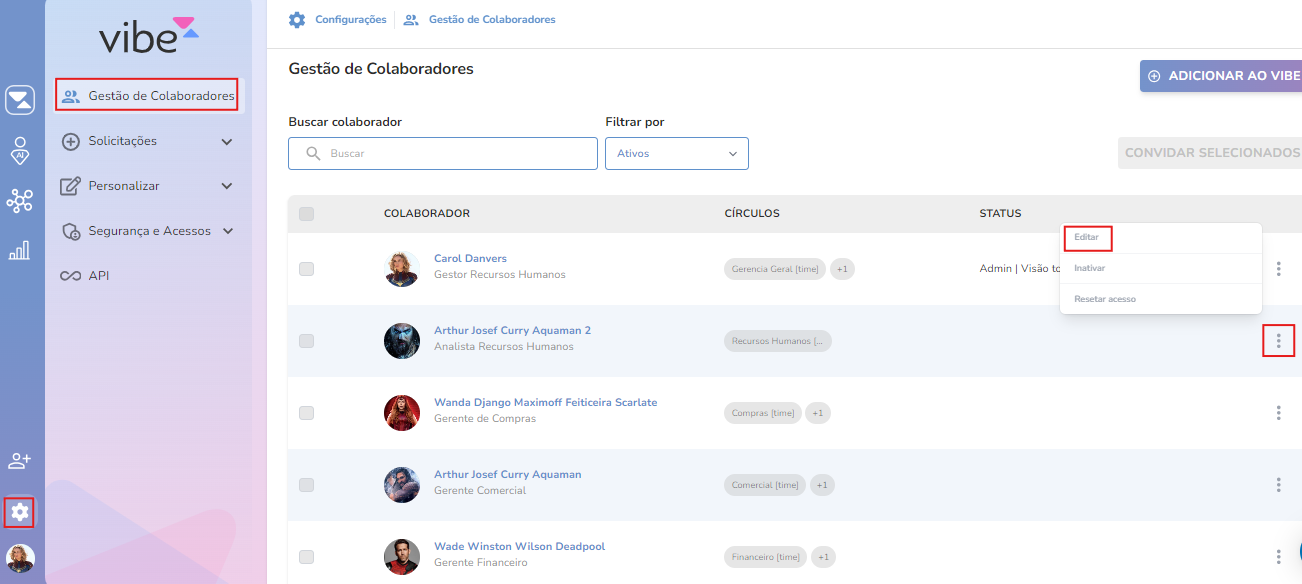Tick the select-all checkbox in the table header
The height and width of the screenshot is (584, 1302).
point(306,213)
